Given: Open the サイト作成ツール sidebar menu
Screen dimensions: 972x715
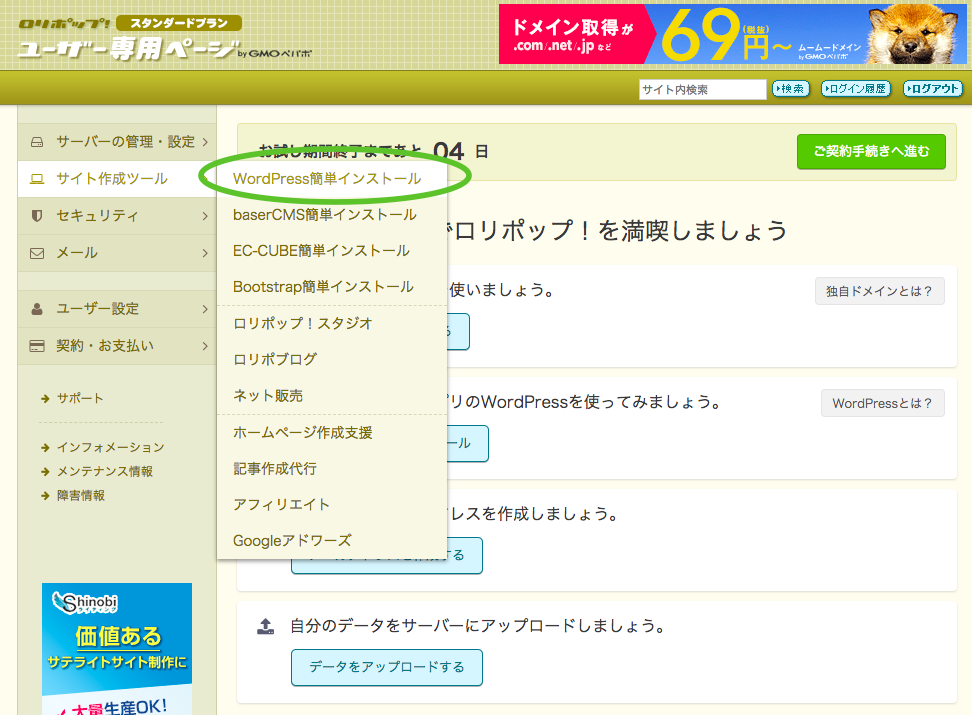Looking at the screenshot, I should click(117, 179).
